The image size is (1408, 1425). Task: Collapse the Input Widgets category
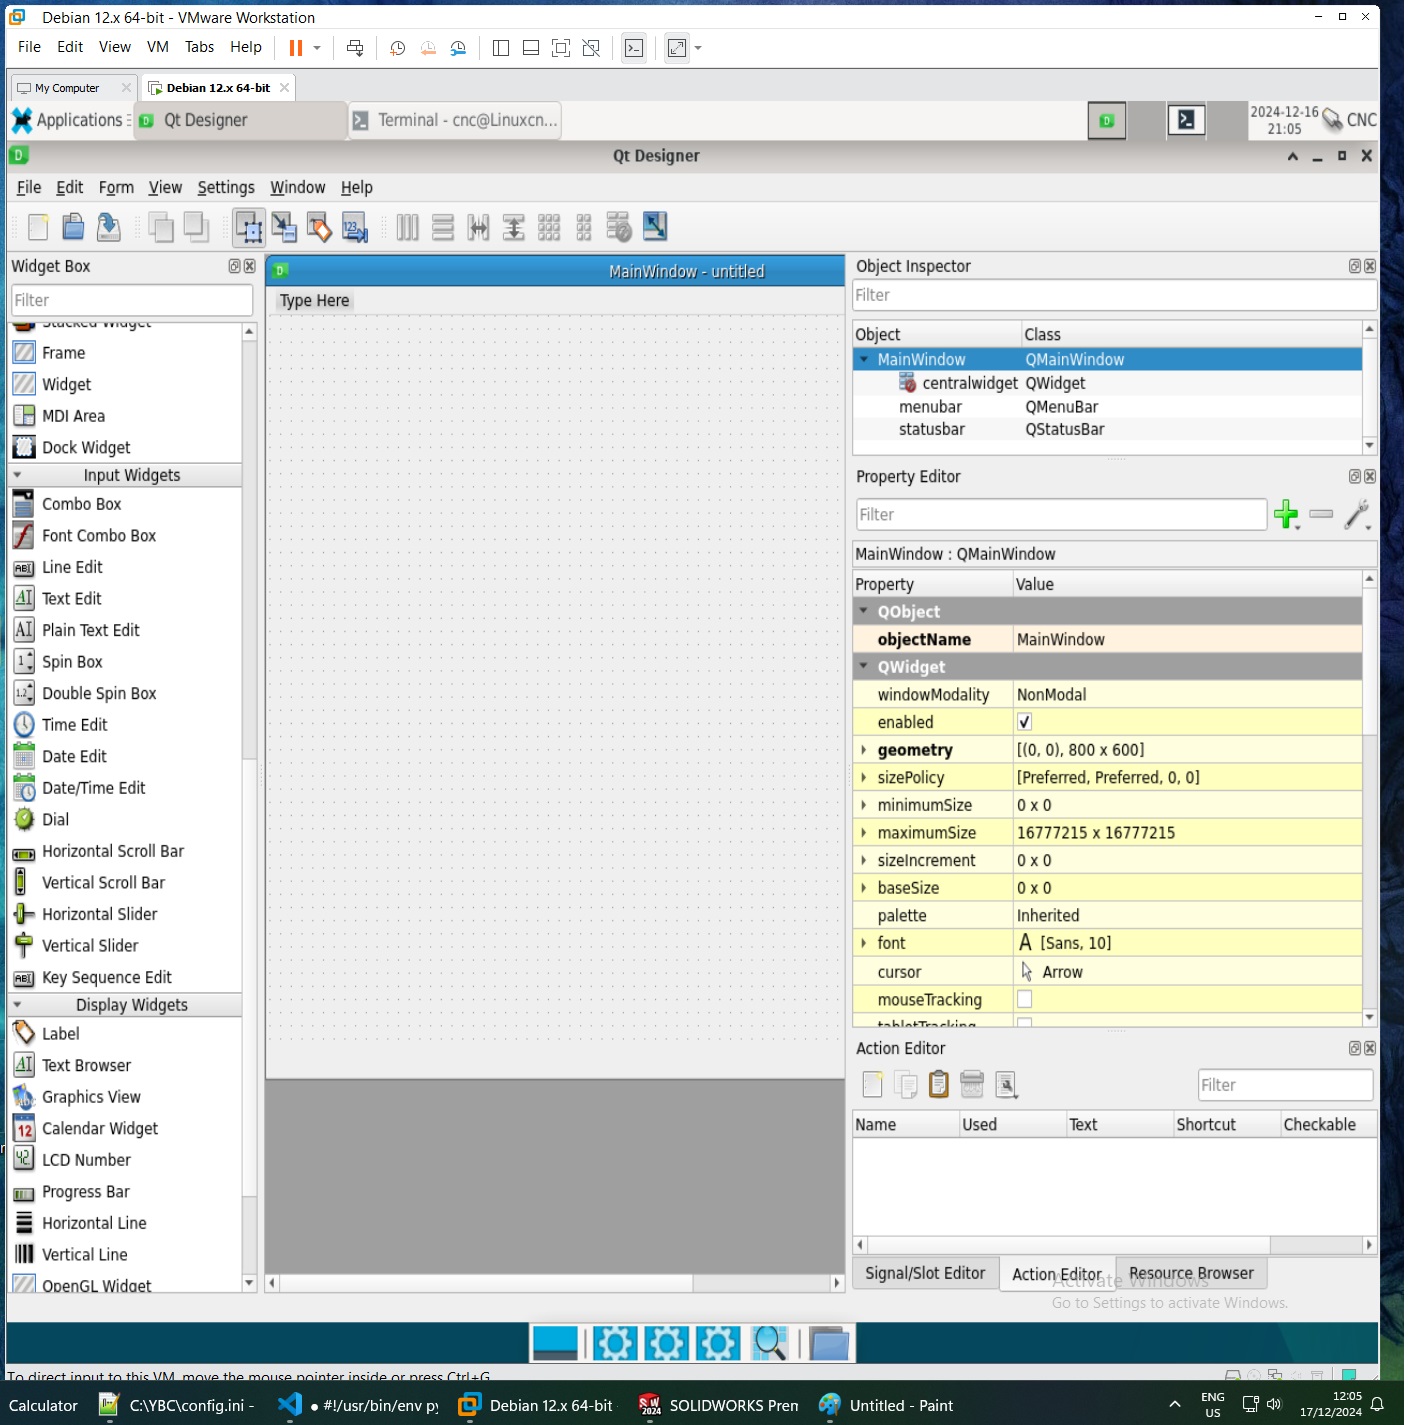pos(17,475)
